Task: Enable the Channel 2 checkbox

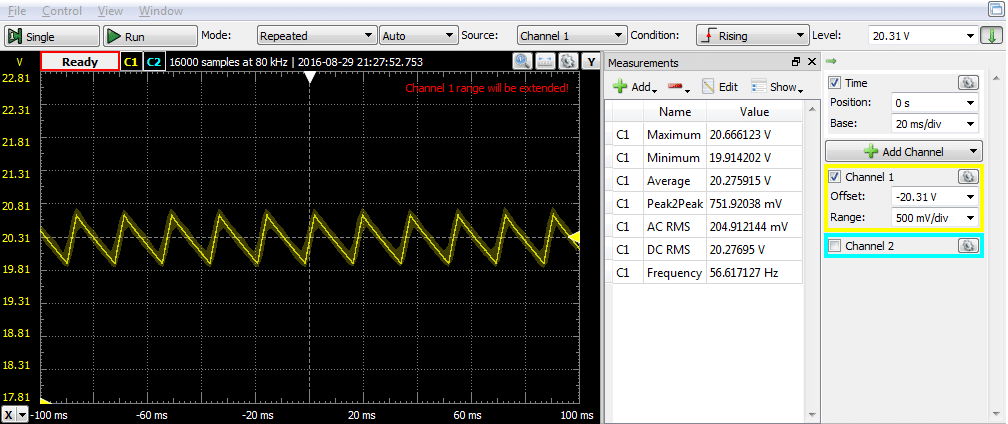Action: (x=836, y=246)
